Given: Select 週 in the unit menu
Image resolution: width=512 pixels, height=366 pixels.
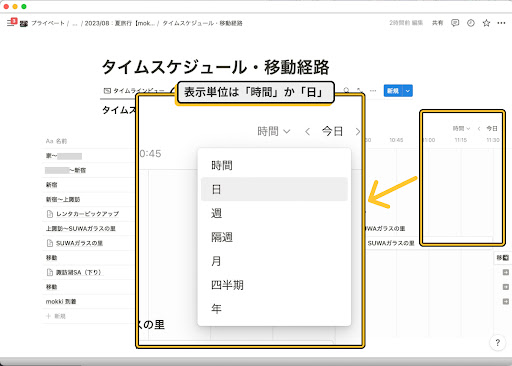Looking at the screenshot, I should (x=274, y=213).
